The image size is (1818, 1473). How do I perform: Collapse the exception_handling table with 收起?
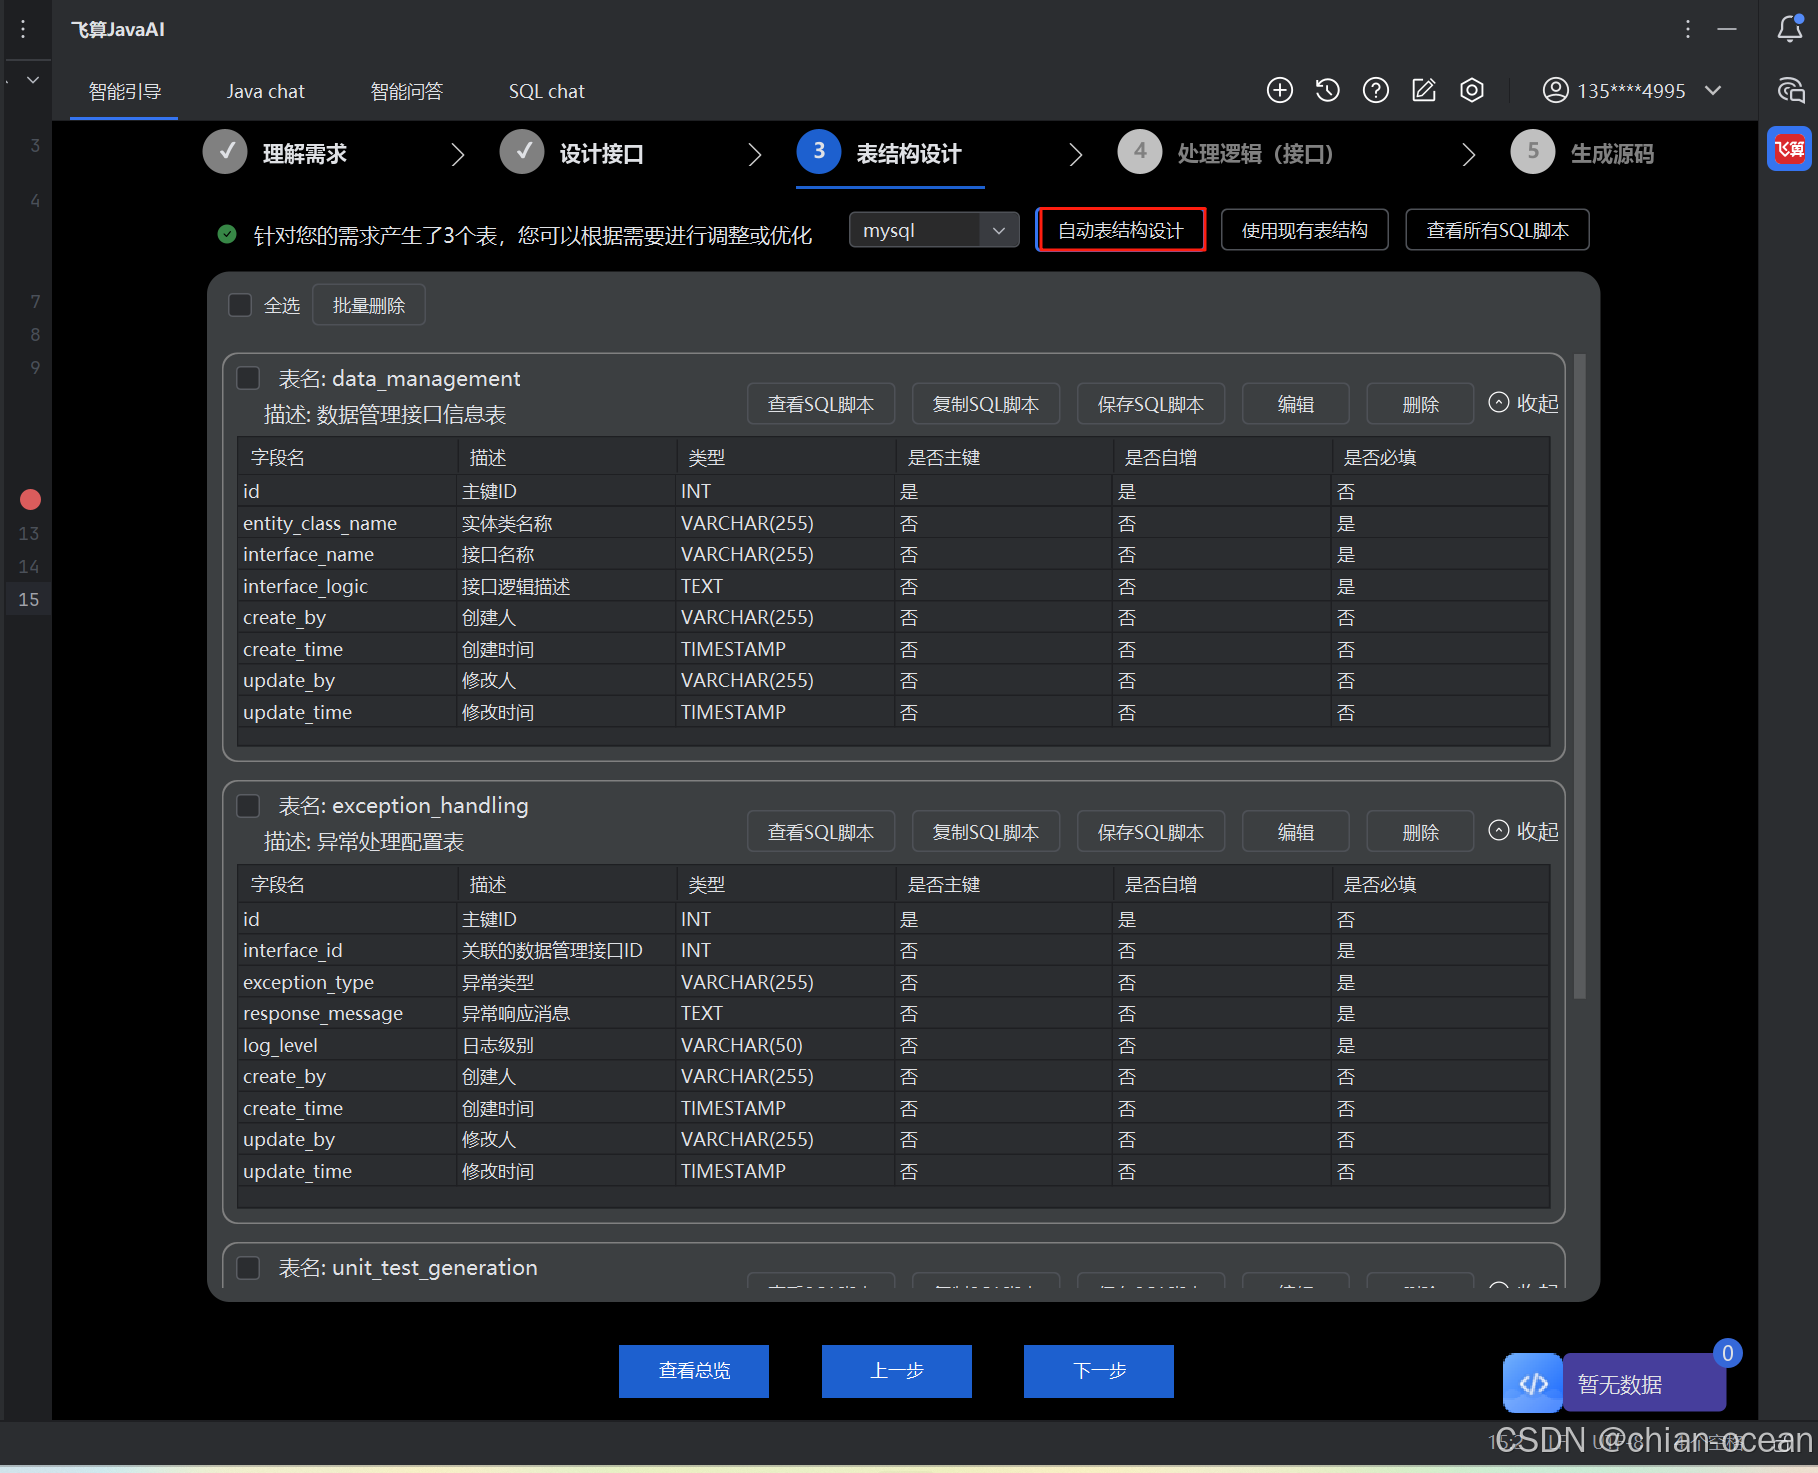1523,831
